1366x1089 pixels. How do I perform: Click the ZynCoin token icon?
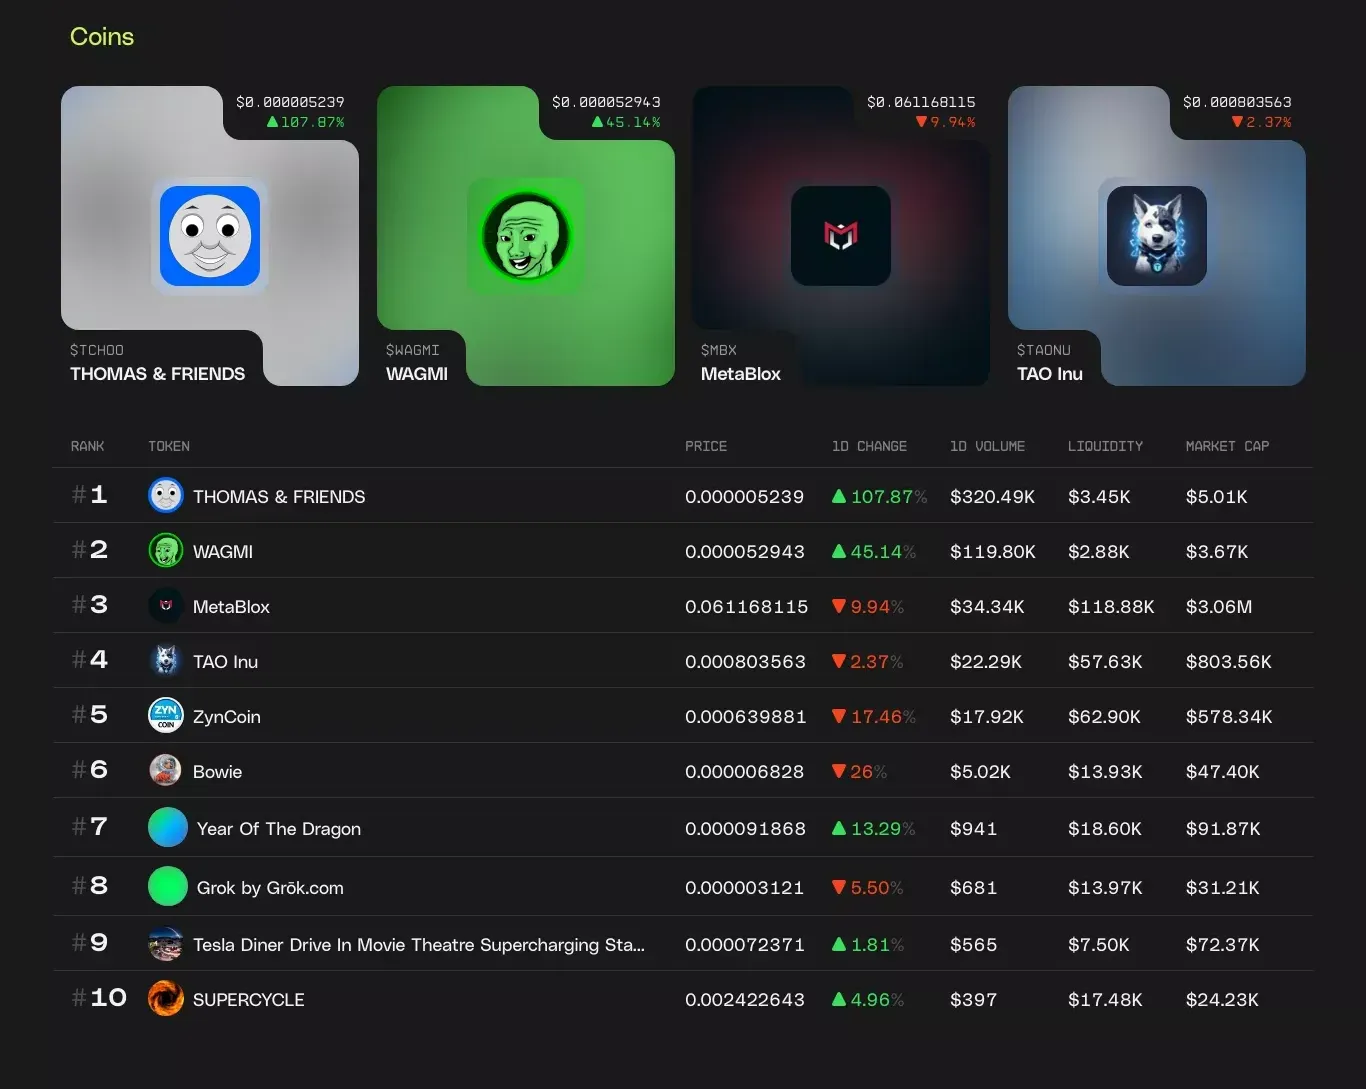(x=166, y=715)
